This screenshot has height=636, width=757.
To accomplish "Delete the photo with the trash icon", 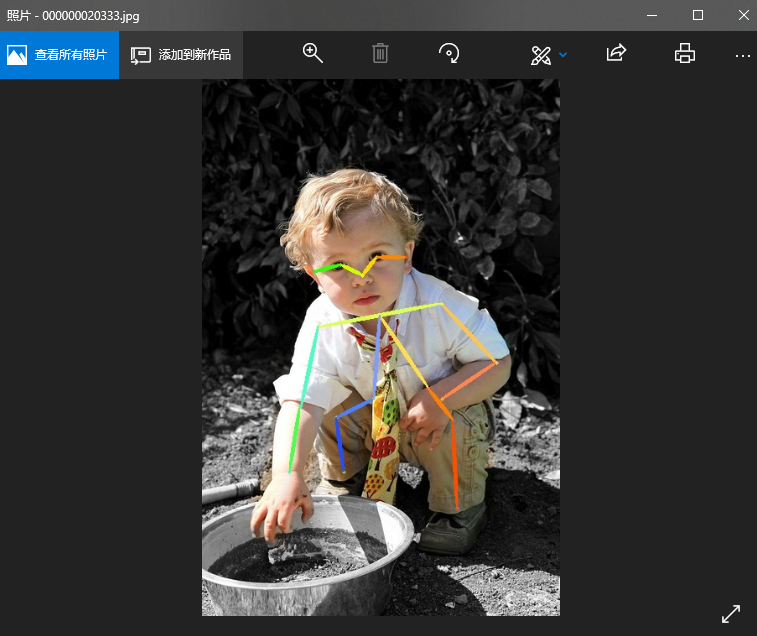I will tap(380, 53).
